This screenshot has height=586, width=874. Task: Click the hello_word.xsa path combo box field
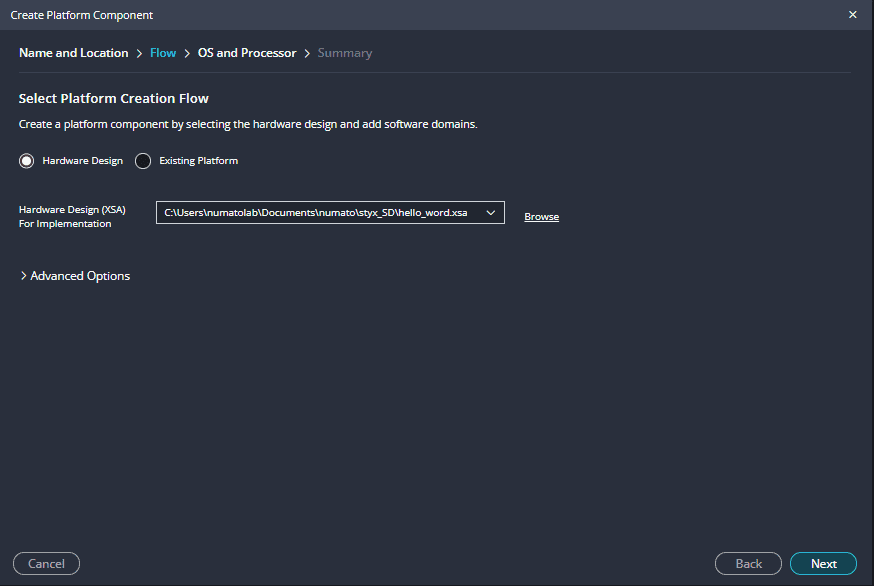(x=316, y=213)
